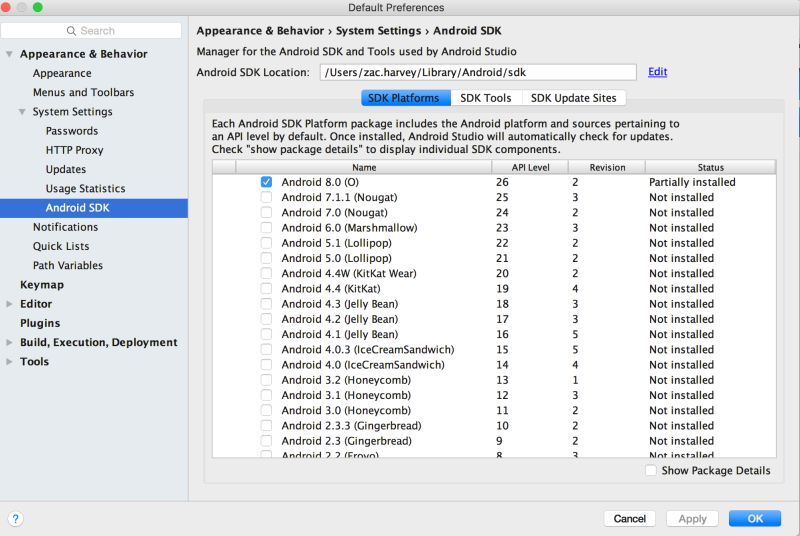Click the Android SDK Location path field
The width and height of the screenshot is (800, 536).
(478, 72)
